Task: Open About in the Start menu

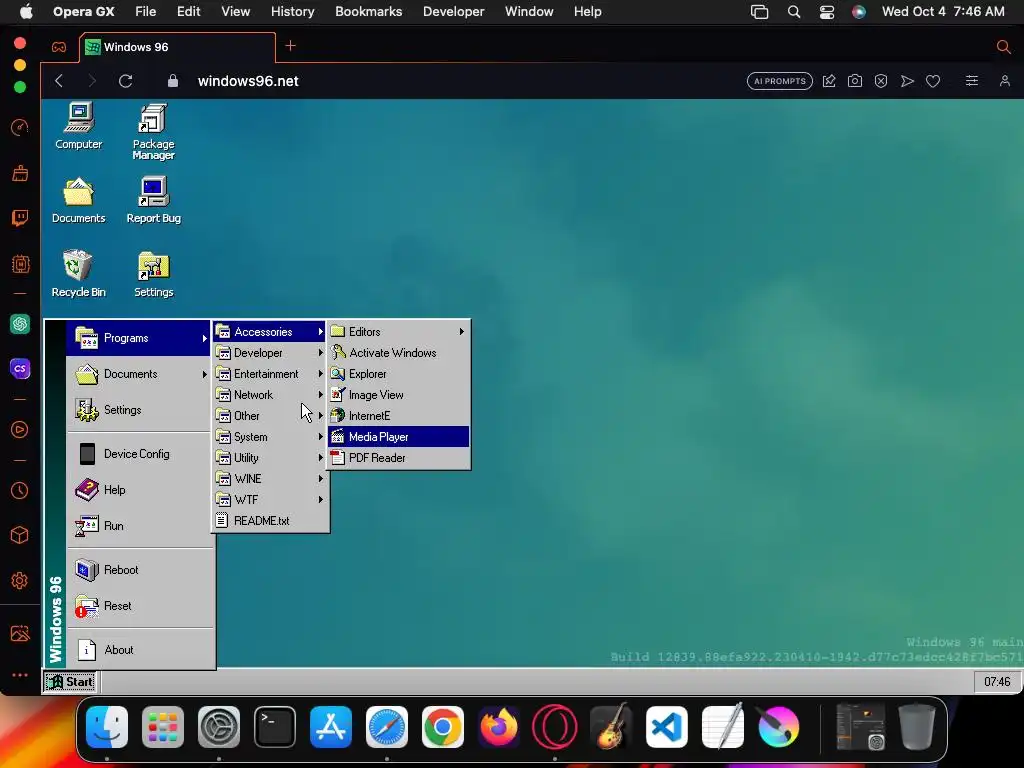Action: point(138,650)
